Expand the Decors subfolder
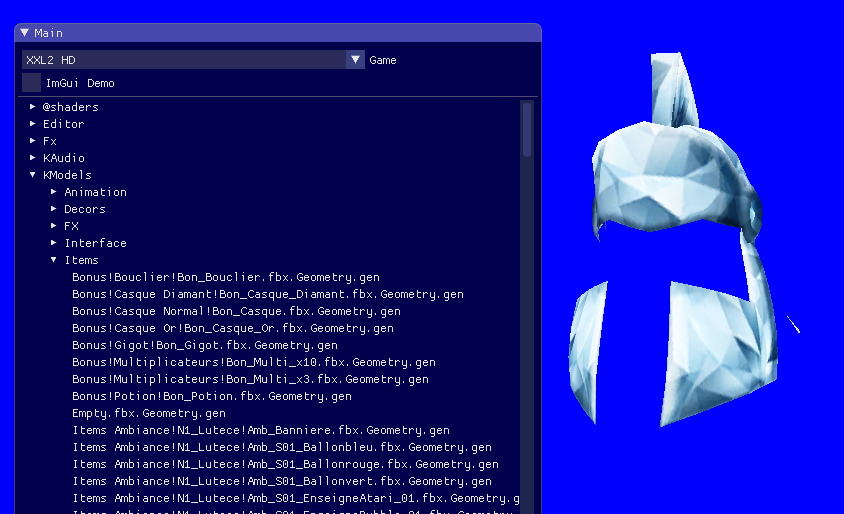Screen dimensions: 844x514 (x=54, y=208)
